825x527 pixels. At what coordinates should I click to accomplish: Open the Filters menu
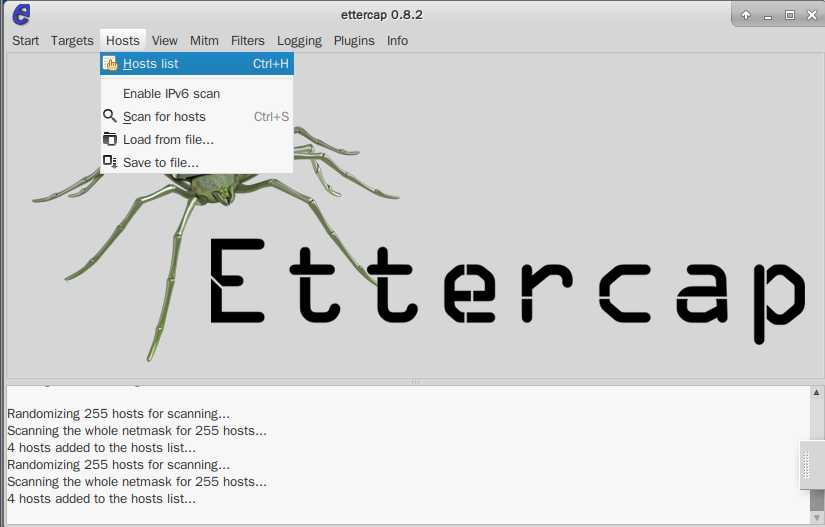(x=247, y=40)
